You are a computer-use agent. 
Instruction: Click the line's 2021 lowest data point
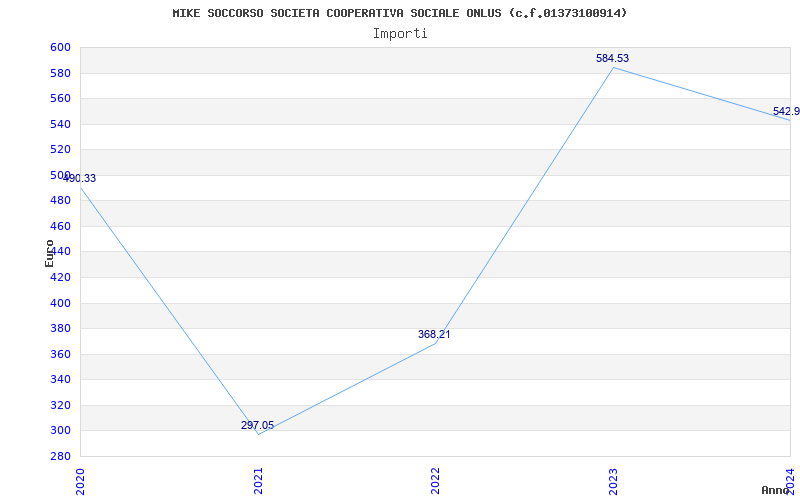[x=258, y=434]
